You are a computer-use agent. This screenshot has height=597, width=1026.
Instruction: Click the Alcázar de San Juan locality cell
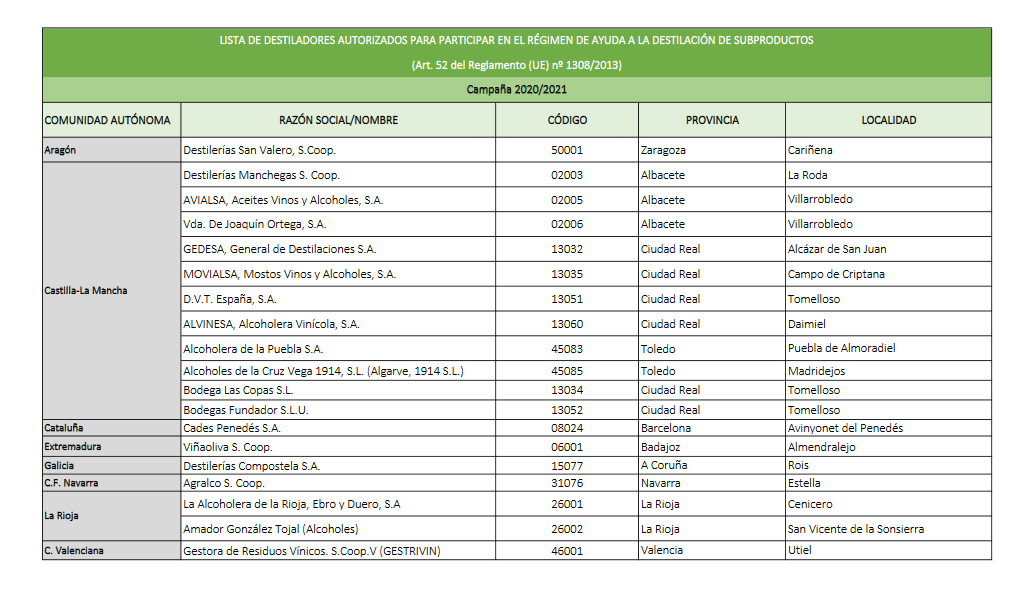tap(888, 249)
